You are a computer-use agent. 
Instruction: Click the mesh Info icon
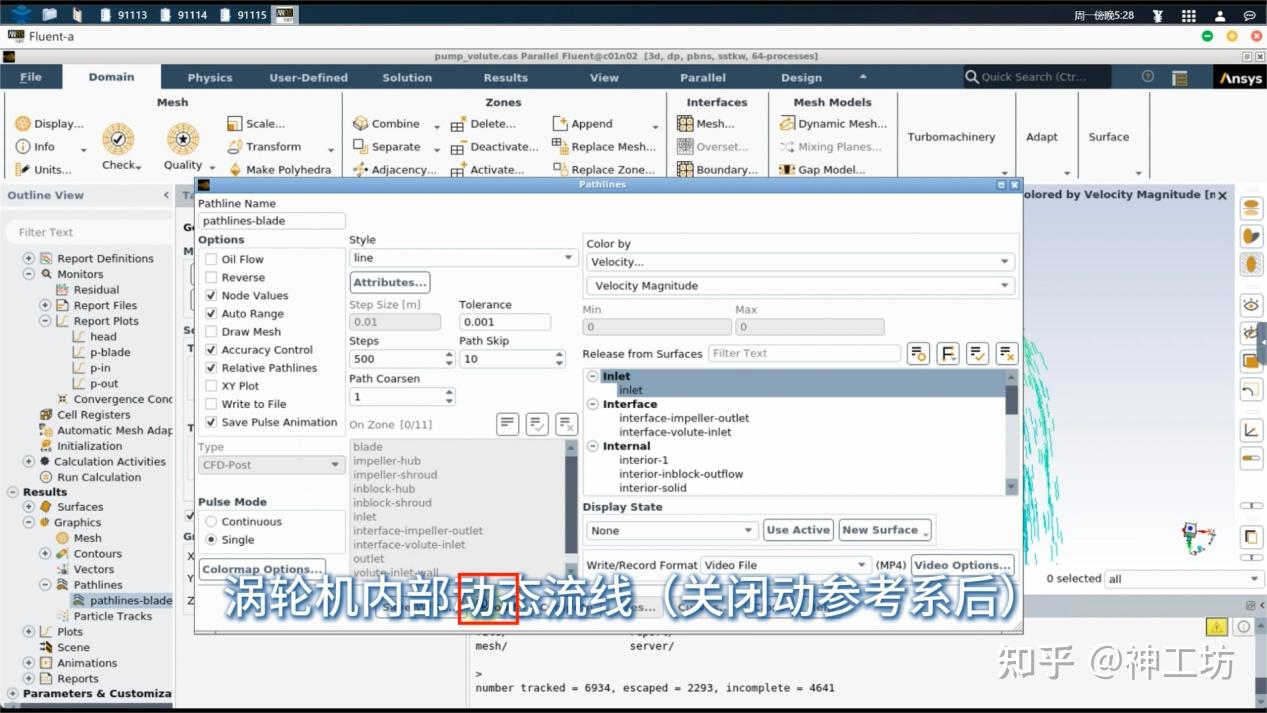pyautogui.click(x=23, y=147)
